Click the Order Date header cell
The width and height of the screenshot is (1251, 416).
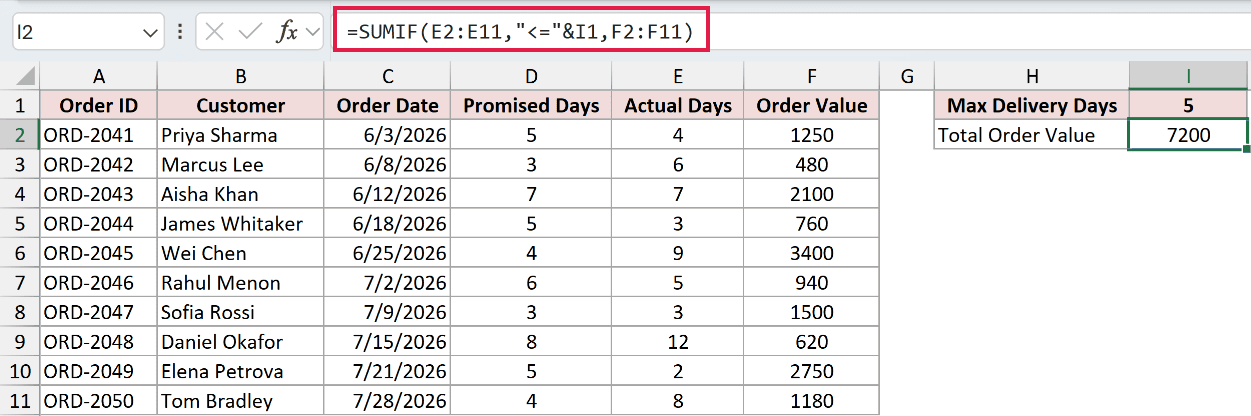point(387,105)
